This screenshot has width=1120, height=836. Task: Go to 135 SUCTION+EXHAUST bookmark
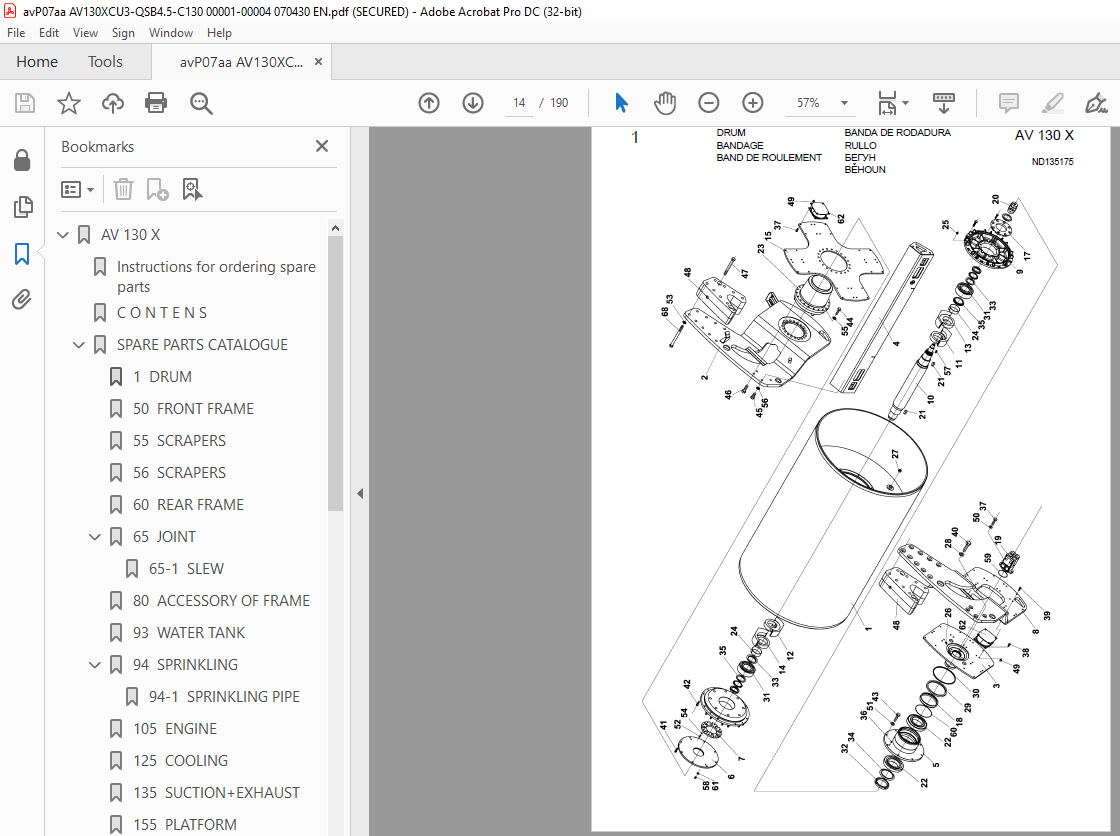click(x=216, y=792)
